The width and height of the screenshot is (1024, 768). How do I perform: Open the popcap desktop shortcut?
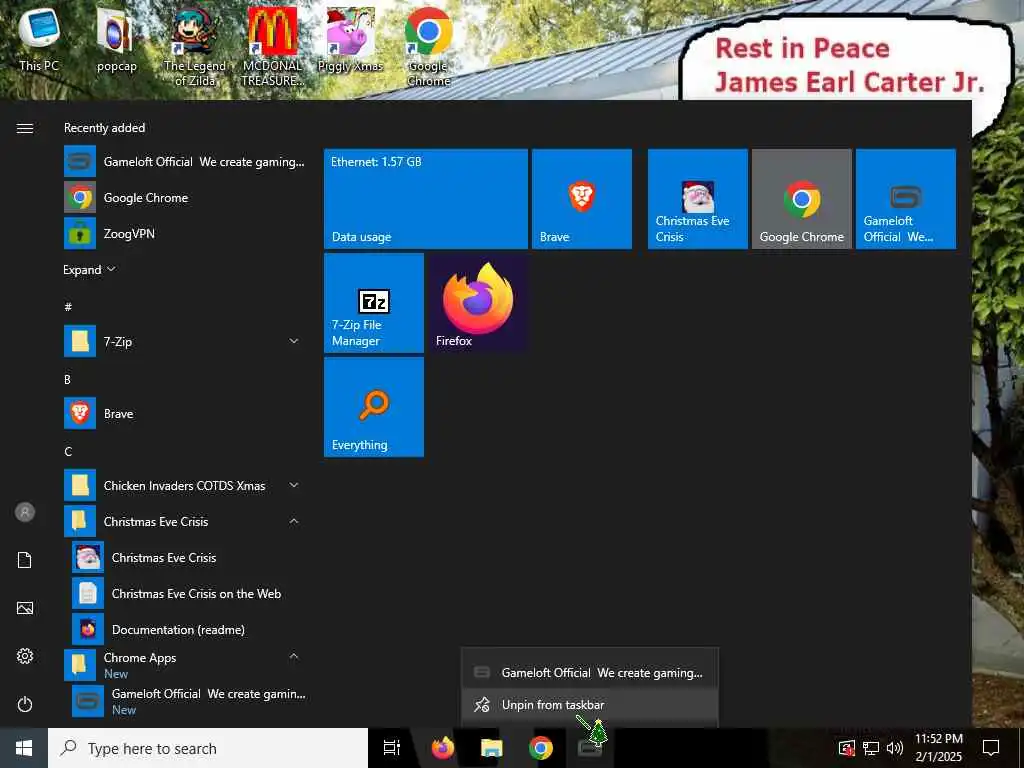116,38
